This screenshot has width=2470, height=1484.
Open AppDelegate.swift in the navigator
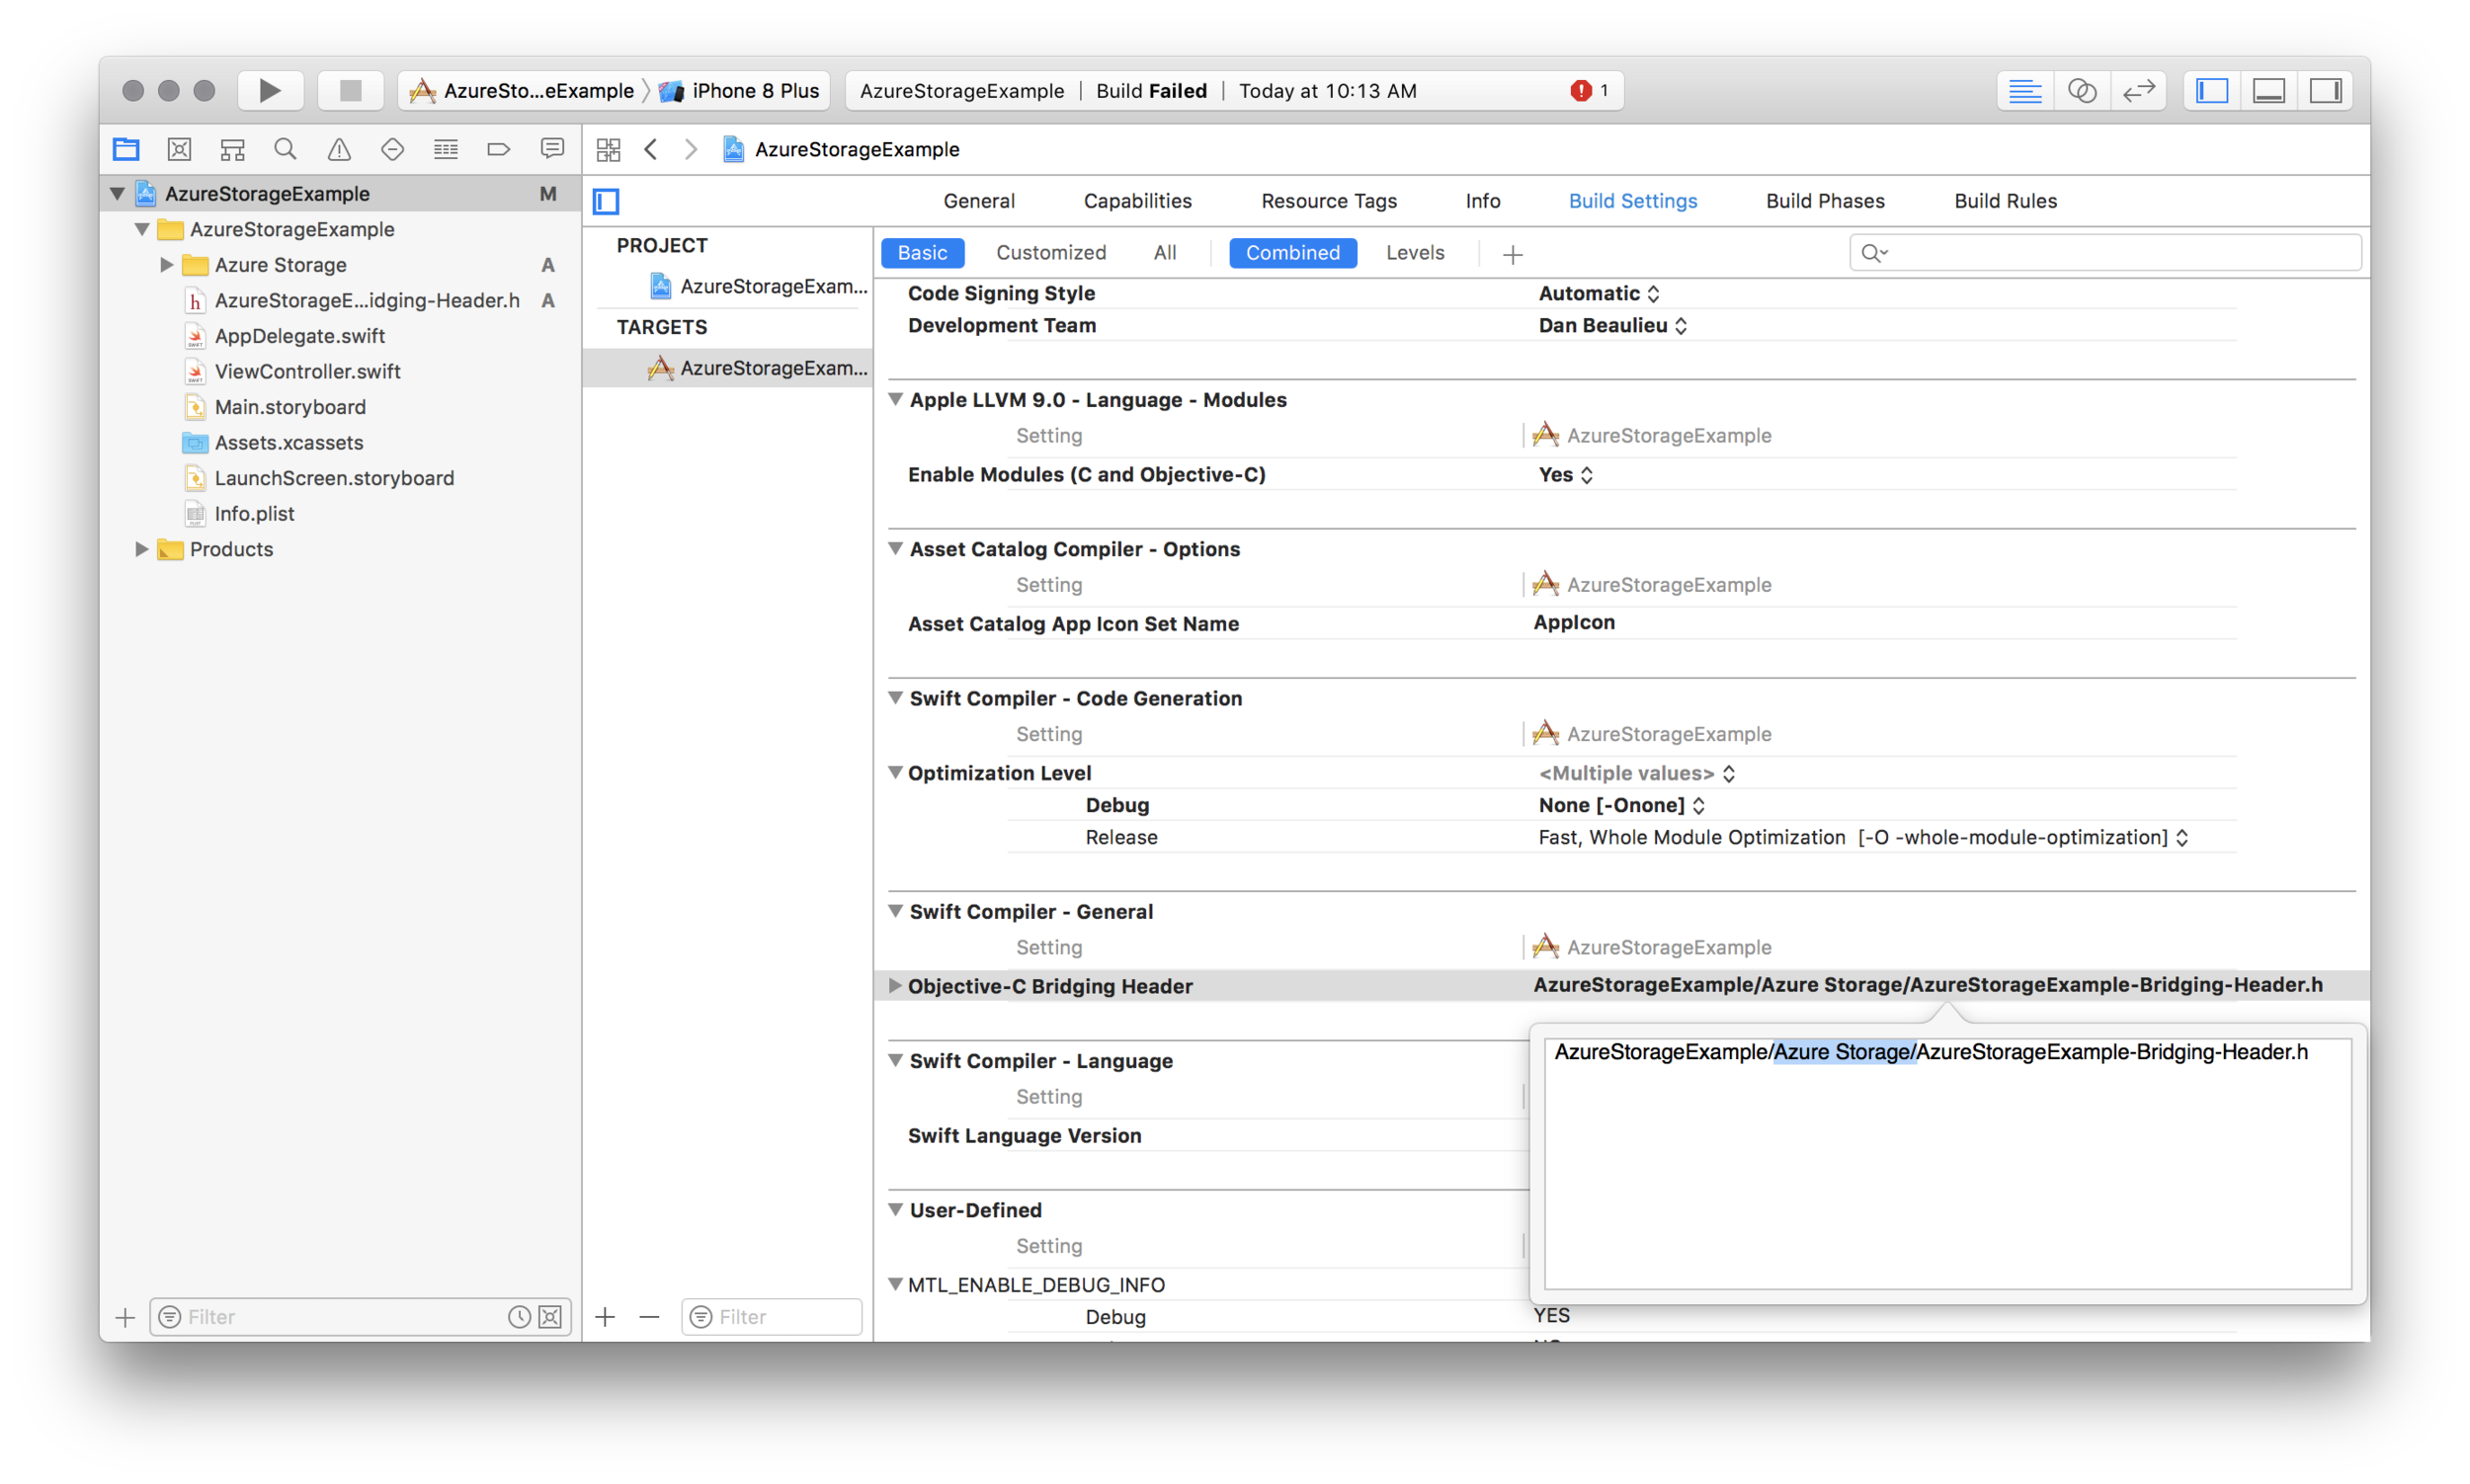299,336
